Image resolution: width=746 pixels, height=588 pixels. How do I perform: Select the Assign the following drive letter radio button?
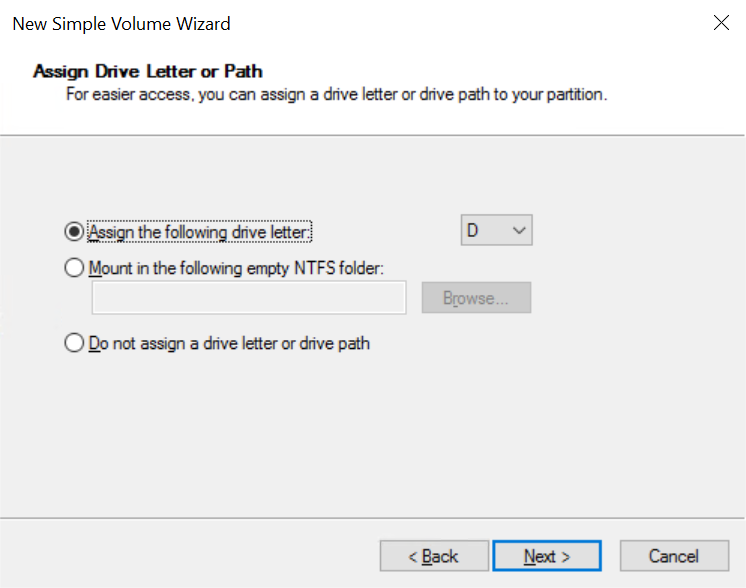tap(73, 231)
